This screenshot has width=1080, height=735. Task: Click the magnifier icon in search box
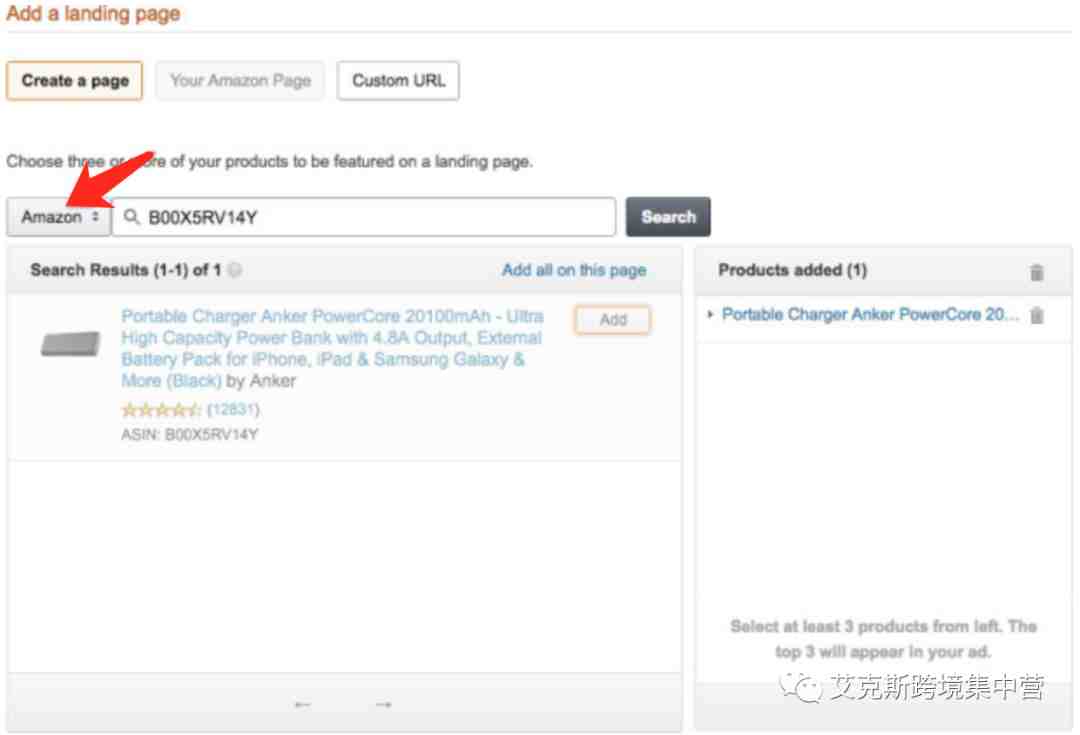[x=131, y=217]
